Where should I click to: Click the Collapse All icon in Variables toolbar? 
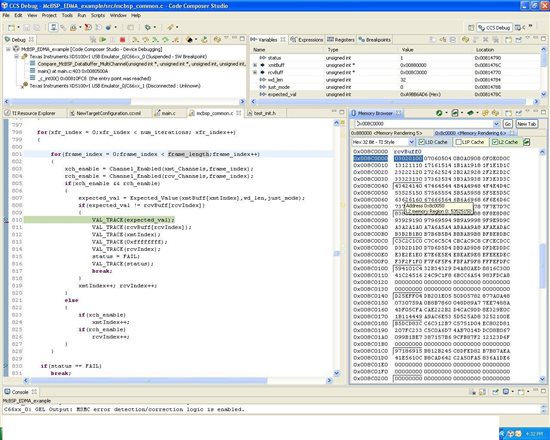tap(452, 40)
